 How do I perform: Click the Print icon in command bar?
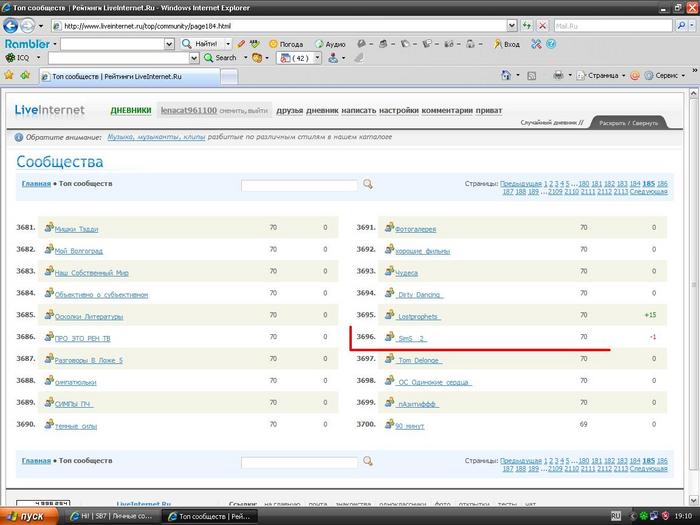pyautogui.click(x=558, y=75)
